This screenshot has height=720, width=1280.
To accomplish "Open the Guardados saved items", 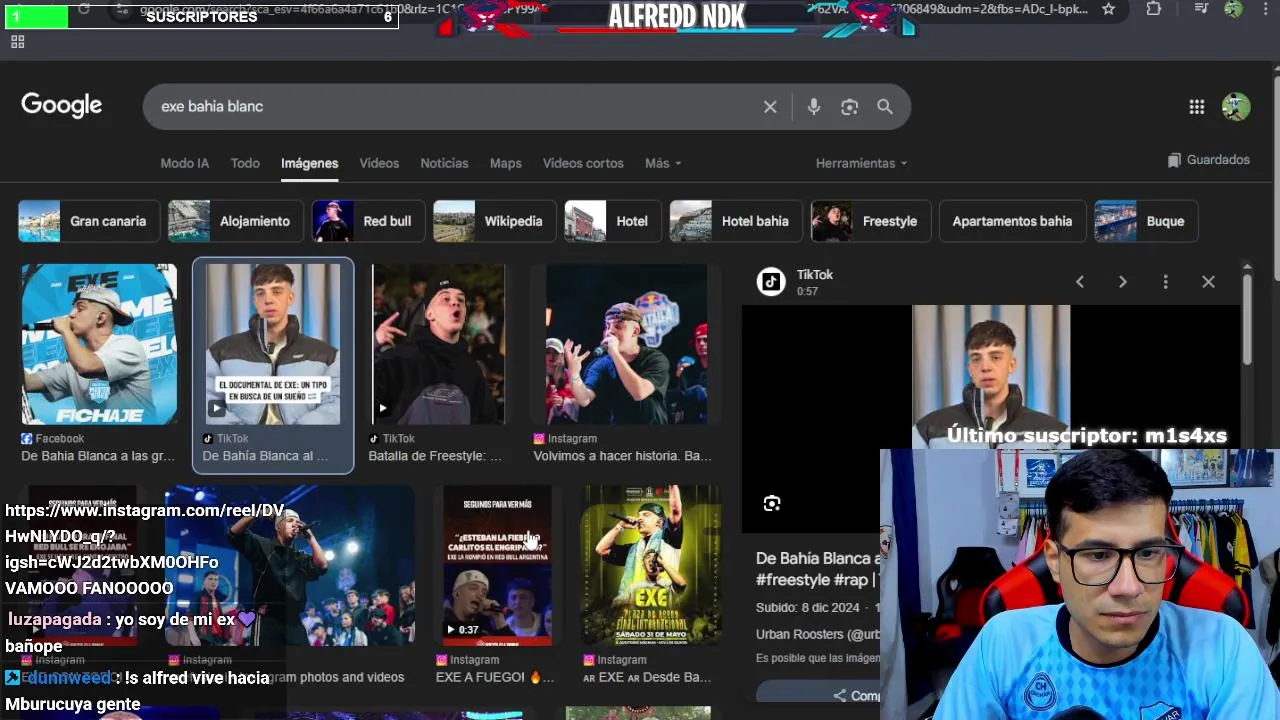I will pyautogui.click(x=1209, y=160).
